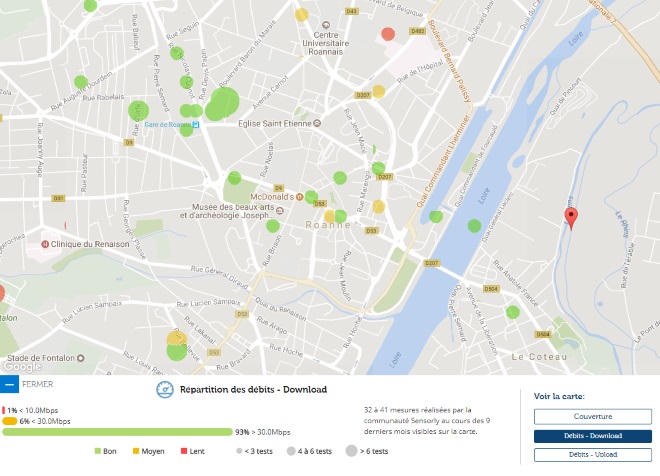The width and height of the screenshot is (660, 476).
Task: Collapse the panel with the blue minus button
Action: tap(9, 384)
